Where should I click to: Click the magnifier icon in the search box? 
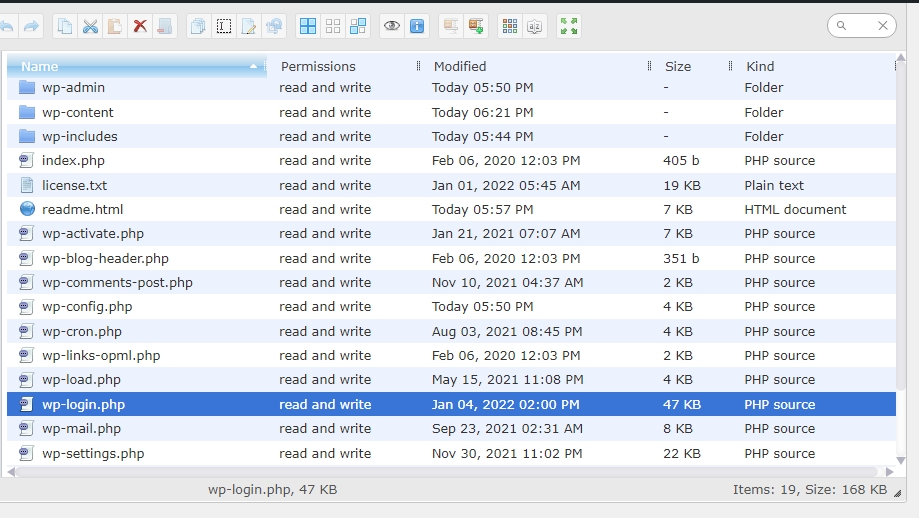point(842,26)
